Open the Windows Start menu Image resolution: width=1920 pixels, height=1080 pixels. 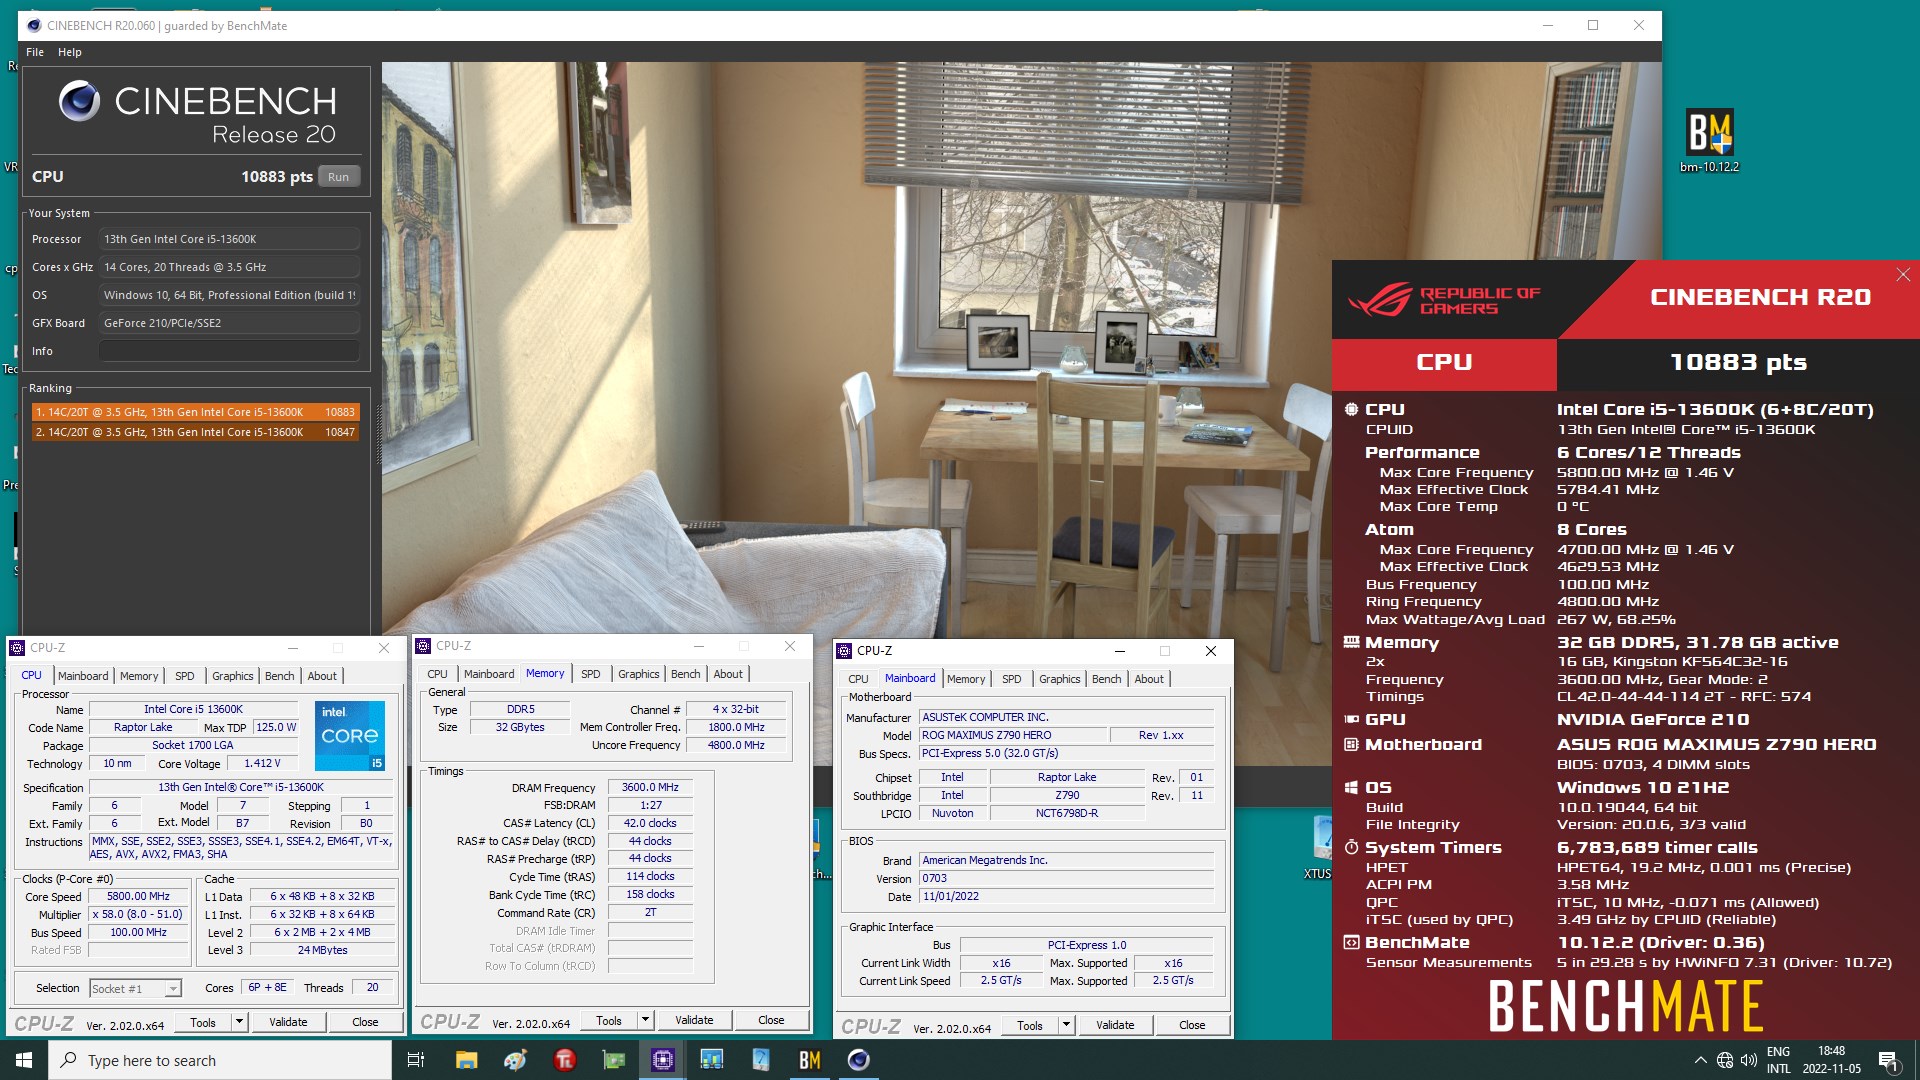point(24,1060)
